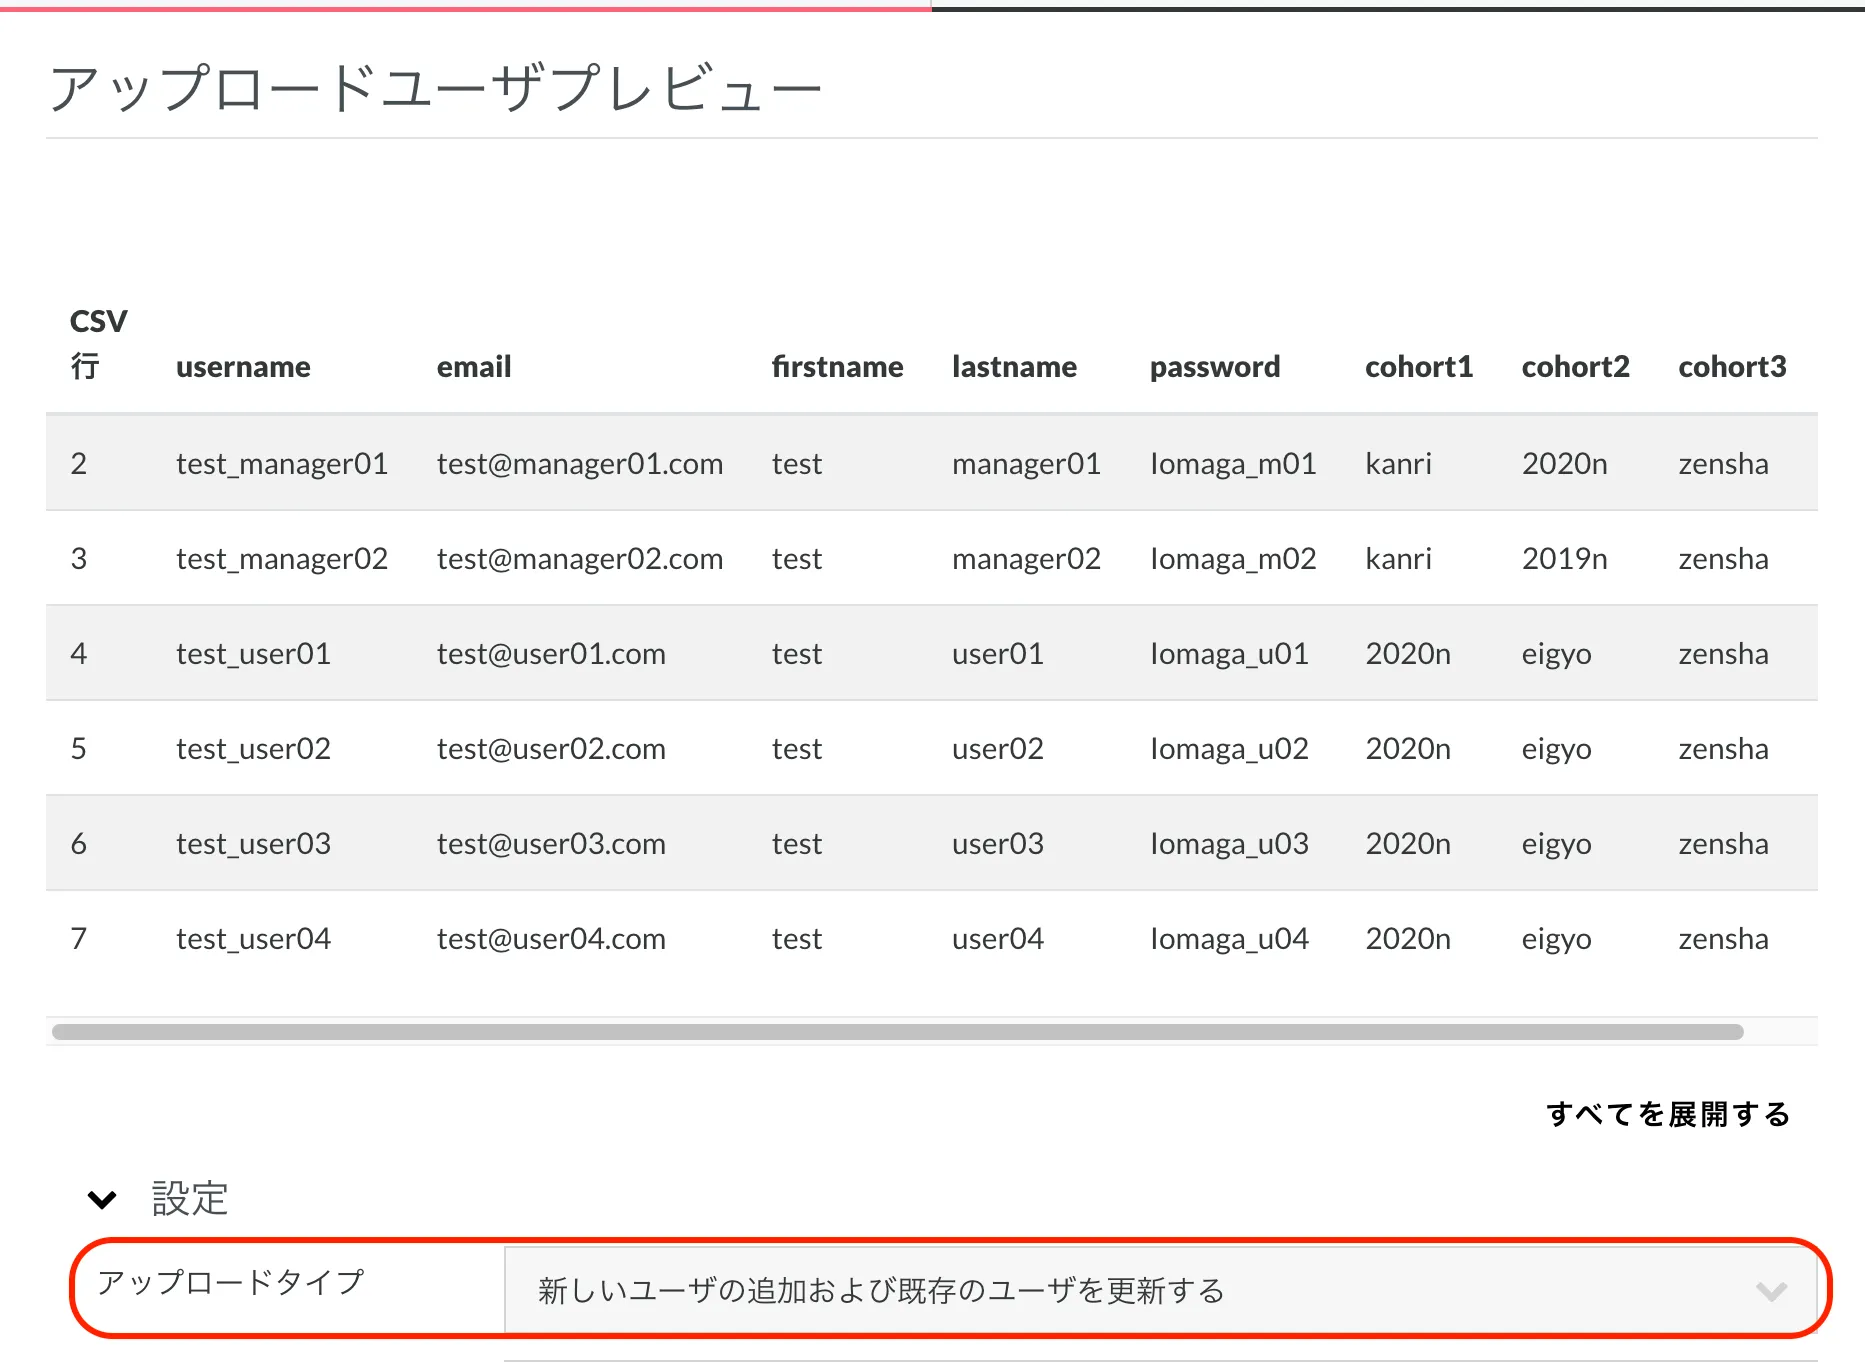The image size is (1865, 1362).
Task: Click the test@manager02.com email cell
Action: point(579,559)
